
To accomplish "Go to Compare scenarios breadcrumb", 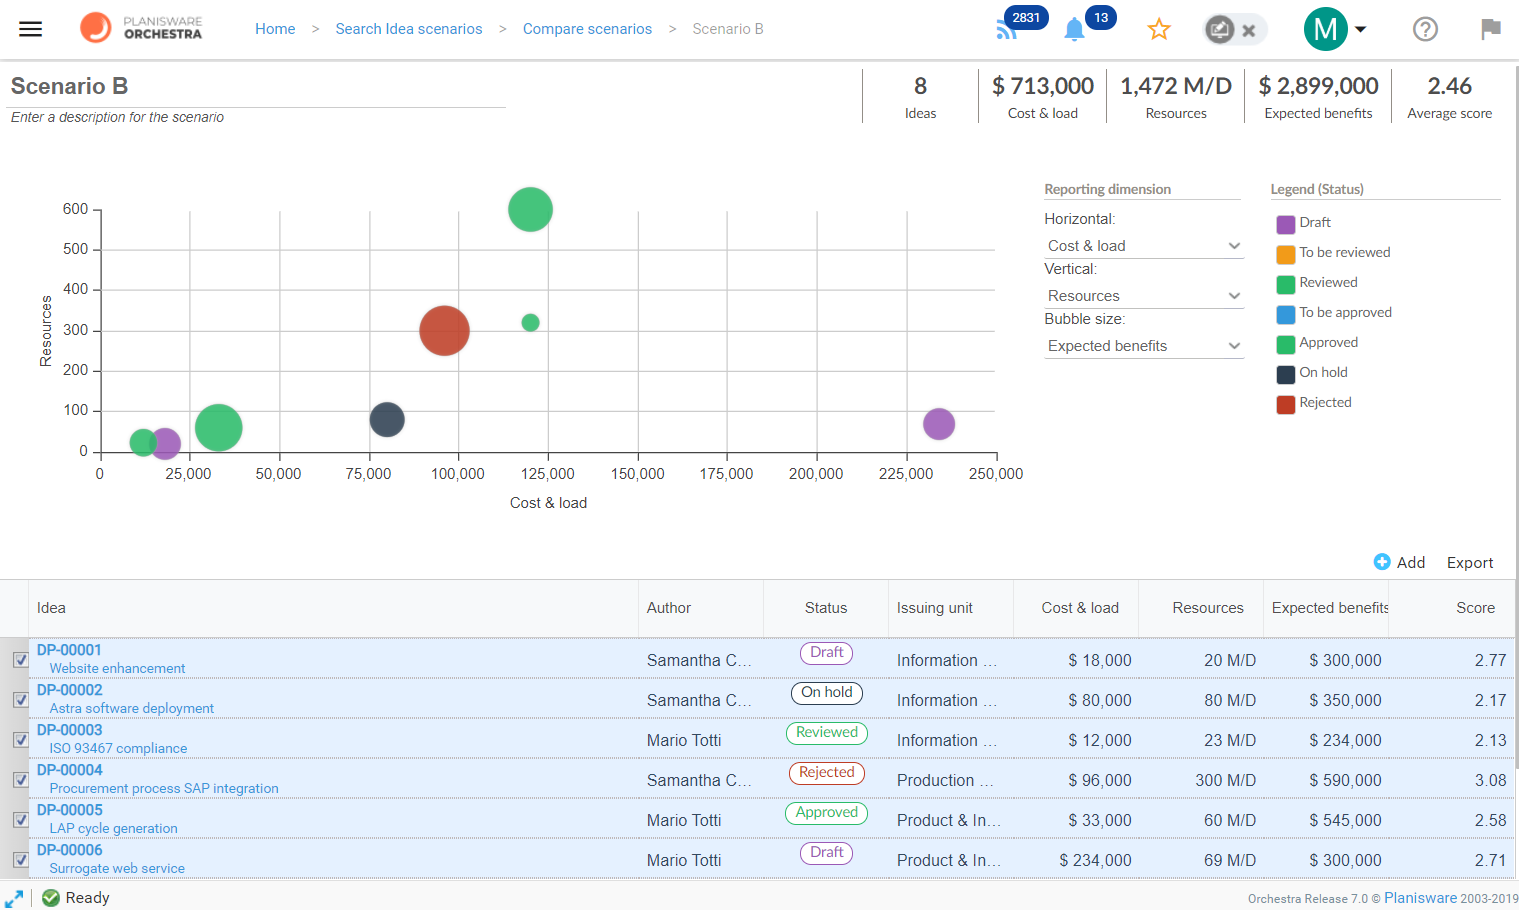I will point(587,29).
